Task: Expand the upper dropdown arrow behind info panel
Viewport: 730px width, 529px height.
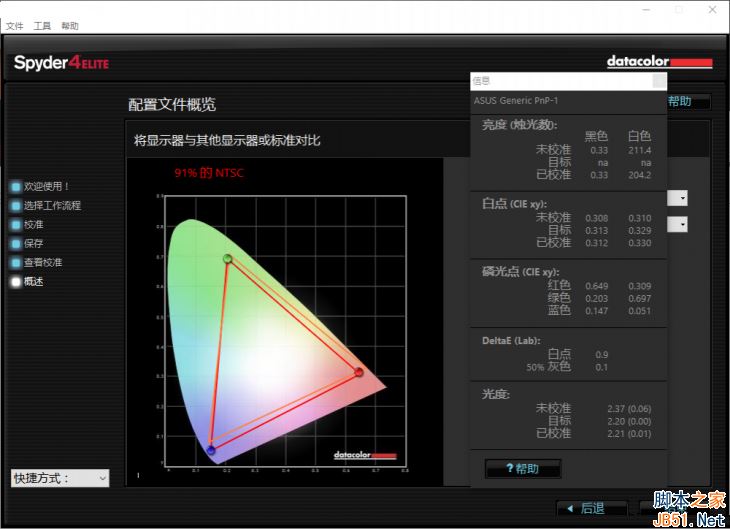Action: [x=678, y=198]
